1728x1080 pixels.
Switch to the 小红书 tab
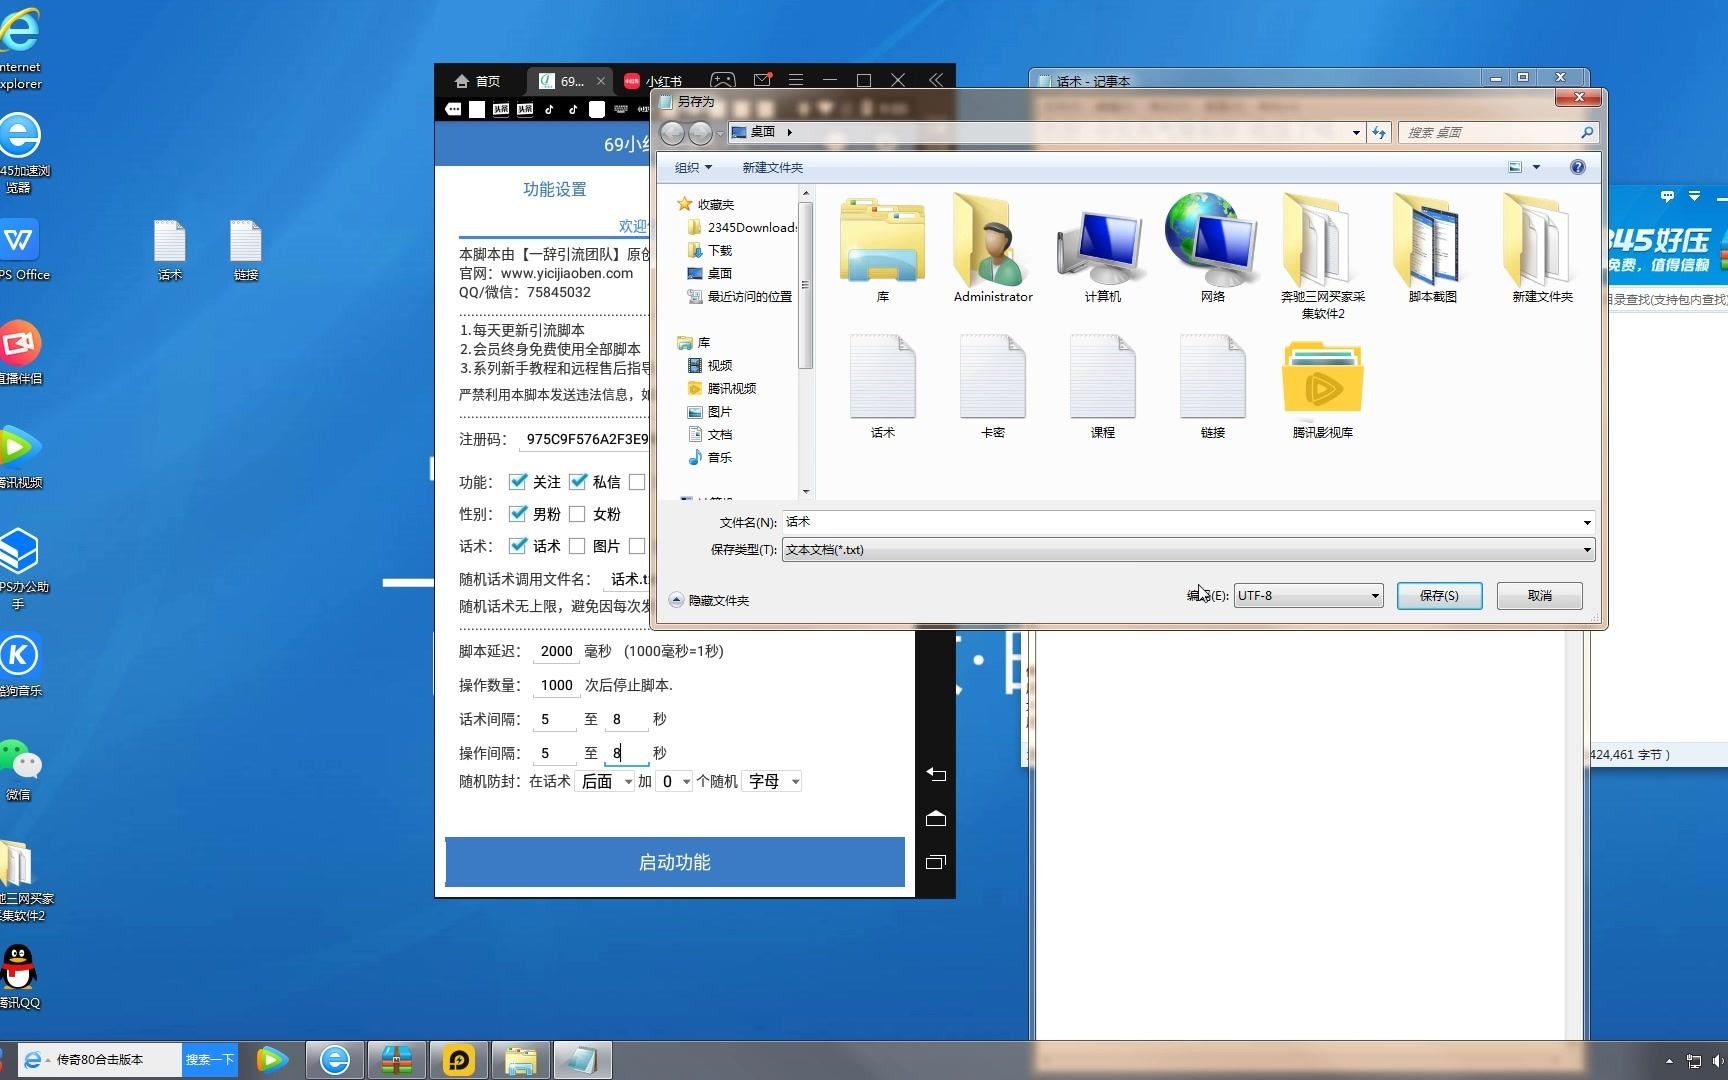654,81
